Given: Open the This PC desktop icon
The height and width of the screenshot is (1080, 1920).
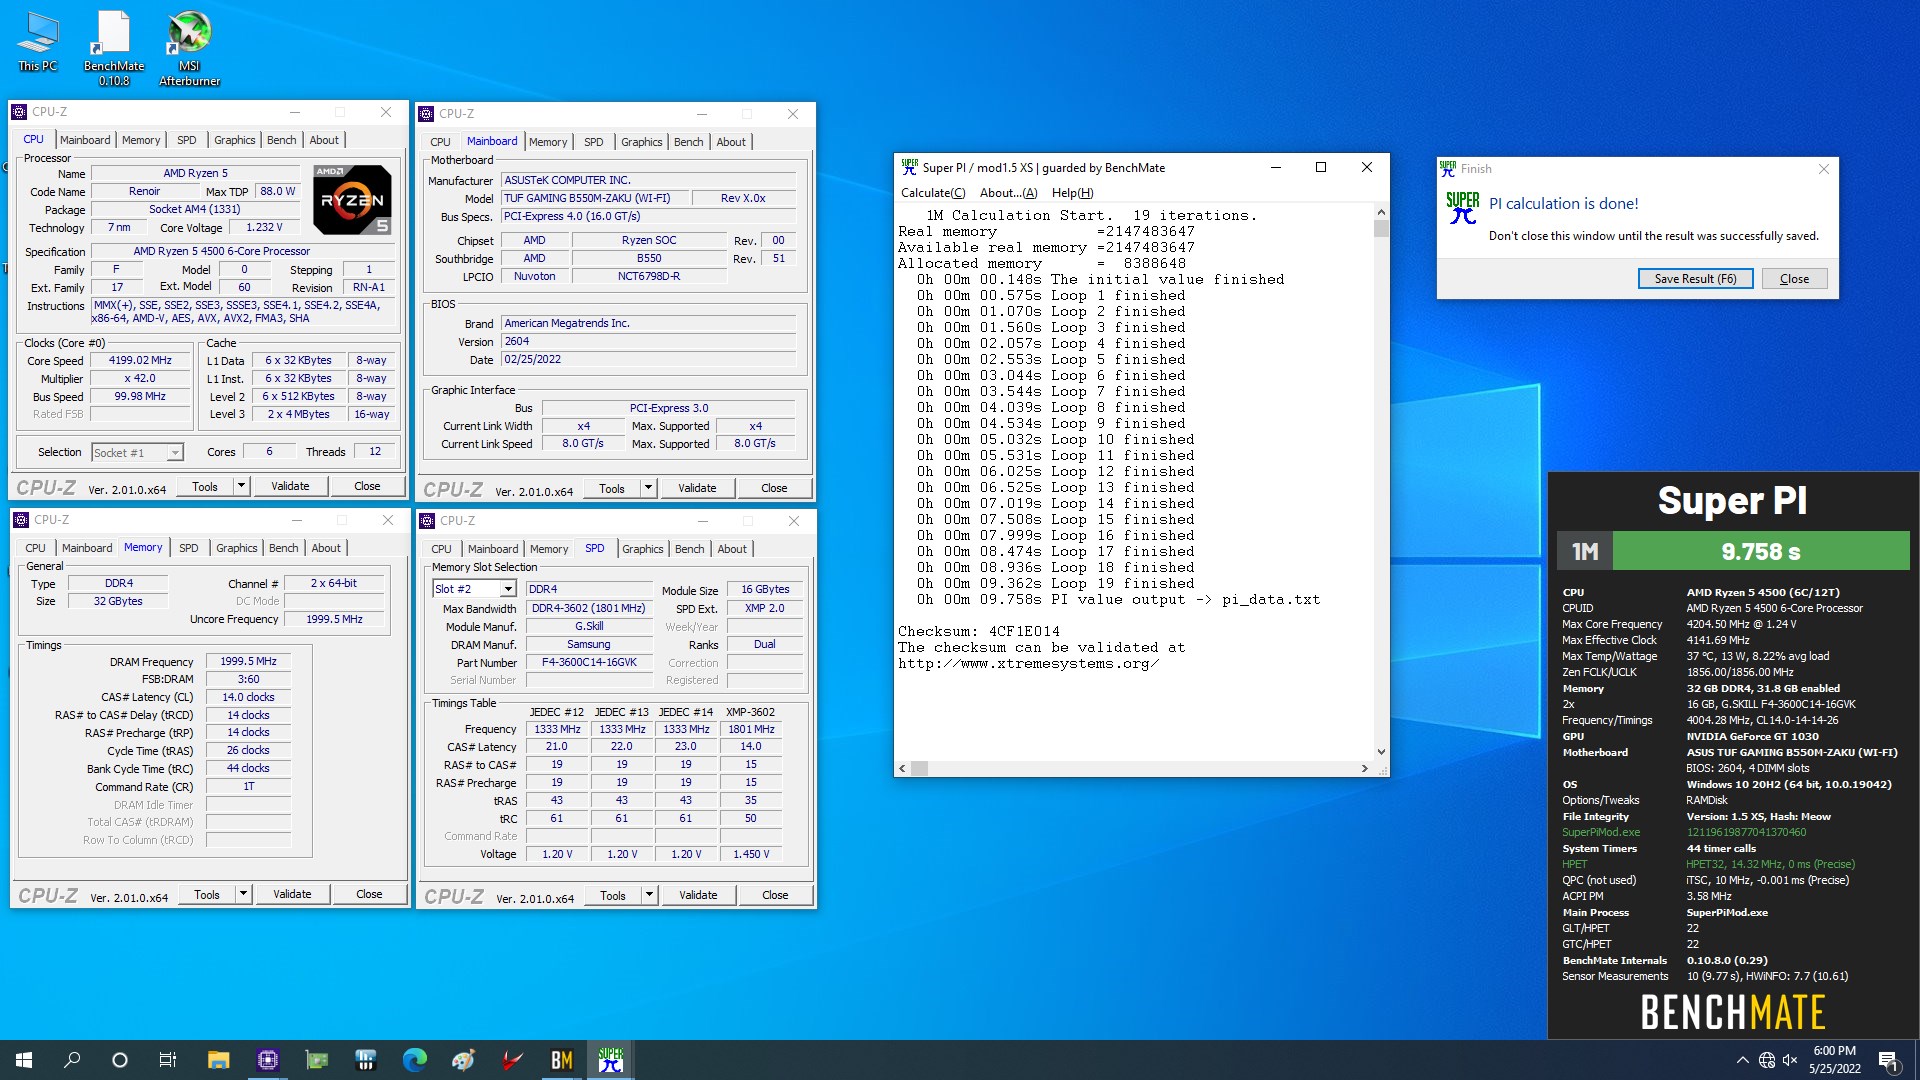Looking at the screenshot, I should click(37, 42).
